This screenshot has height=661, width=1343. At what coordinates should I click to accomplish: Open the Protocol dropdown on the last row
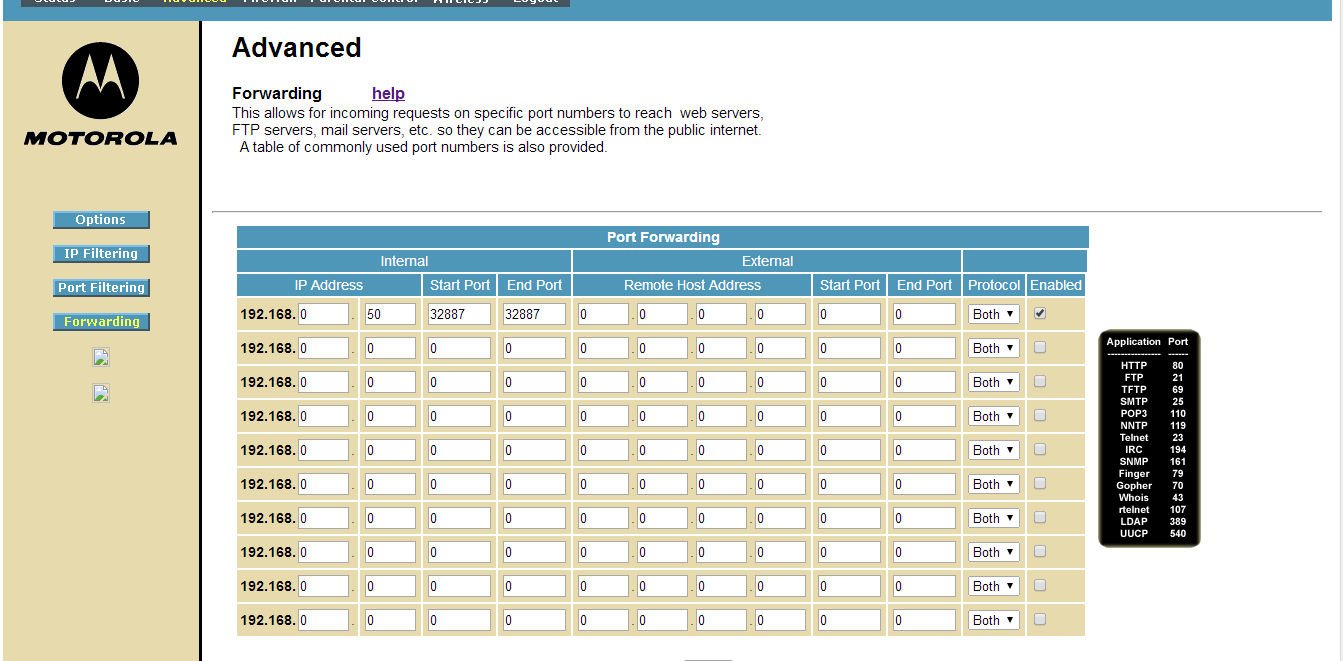pyautogui.click(x=992, y=619)
